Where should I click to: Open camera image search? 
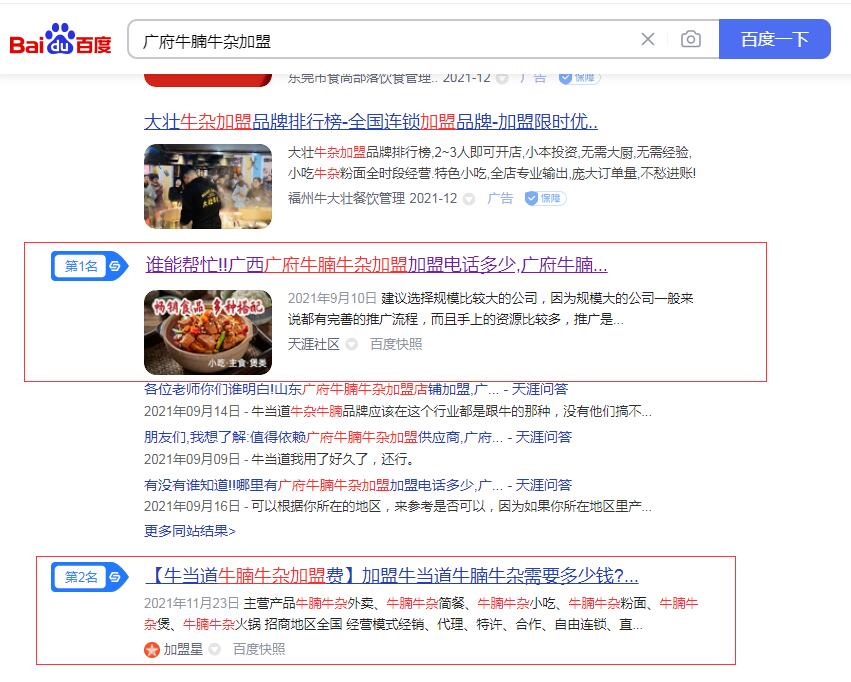click(x=691, y=39)
